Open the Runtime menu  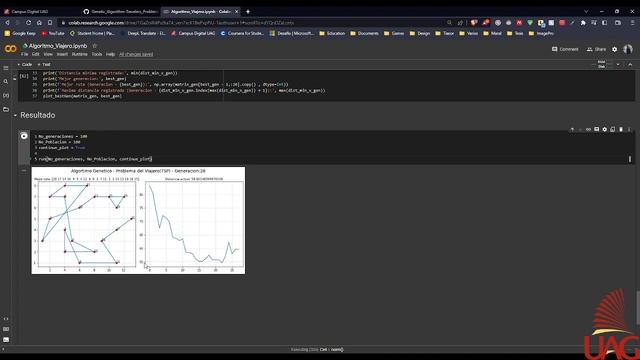tap(80, 54)
